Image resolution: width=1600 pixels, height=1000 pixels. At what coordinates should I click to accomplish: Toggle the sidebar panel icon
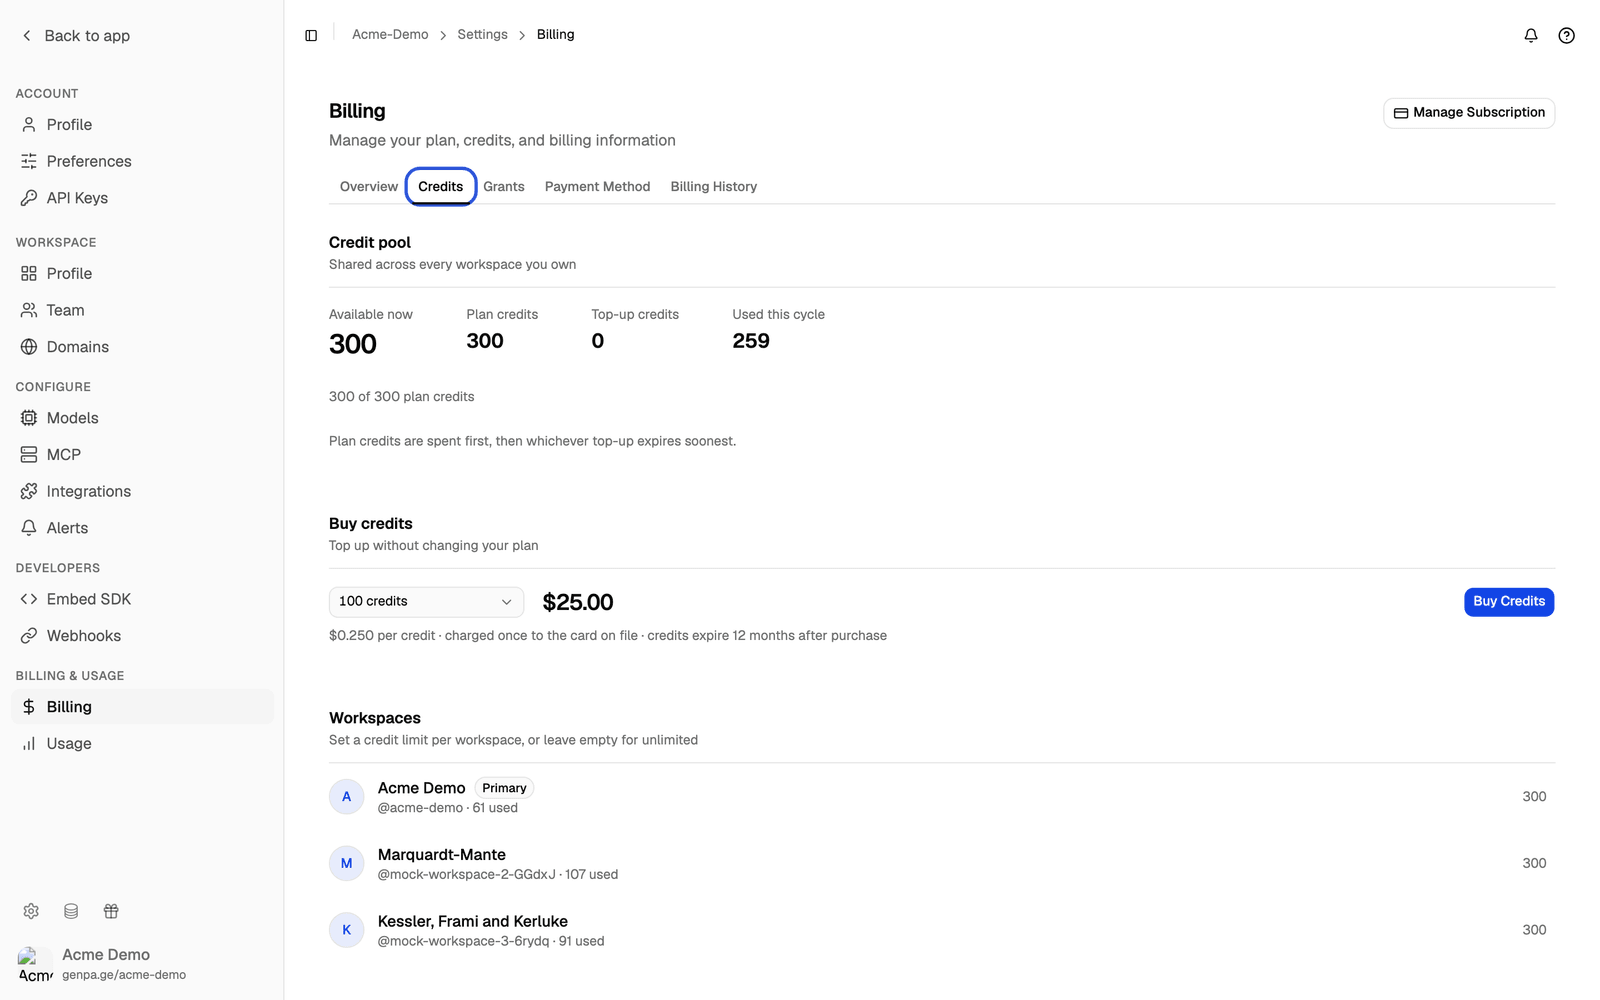311,35
